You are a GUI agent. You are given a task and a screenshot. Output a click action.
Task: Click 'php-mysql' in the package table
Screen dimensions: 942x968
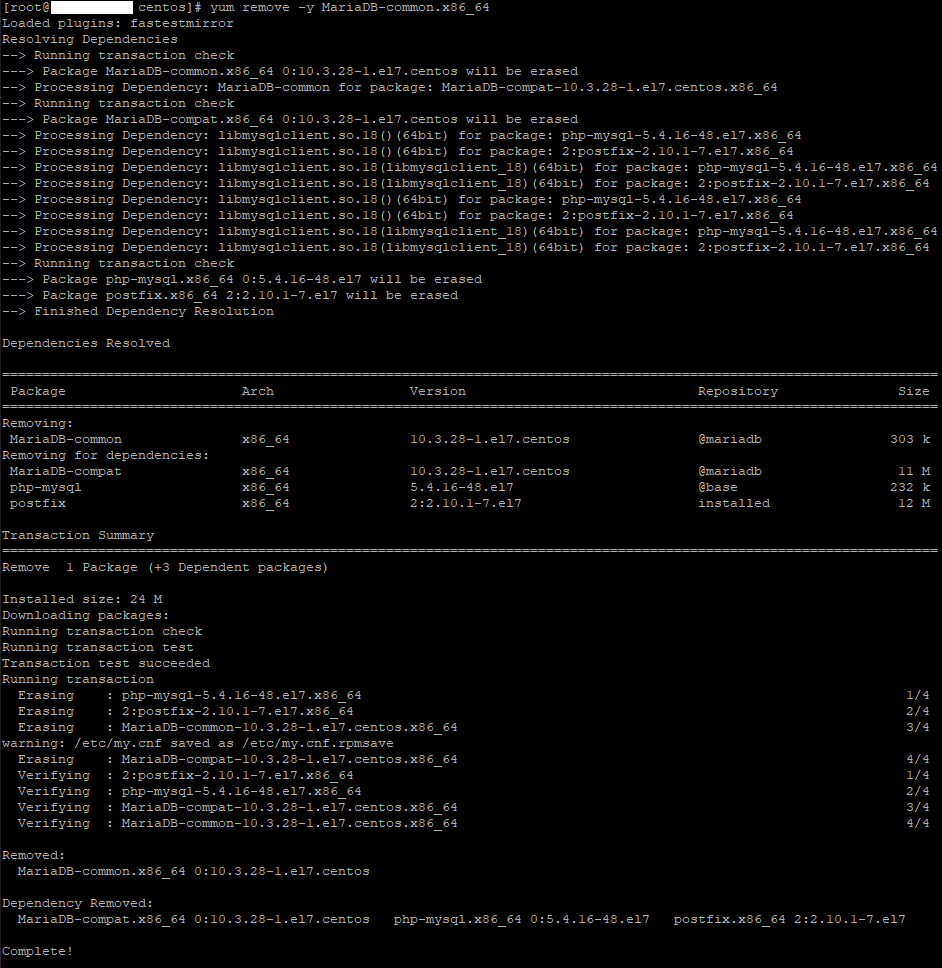pyautogui.click(x=46, y=488)
